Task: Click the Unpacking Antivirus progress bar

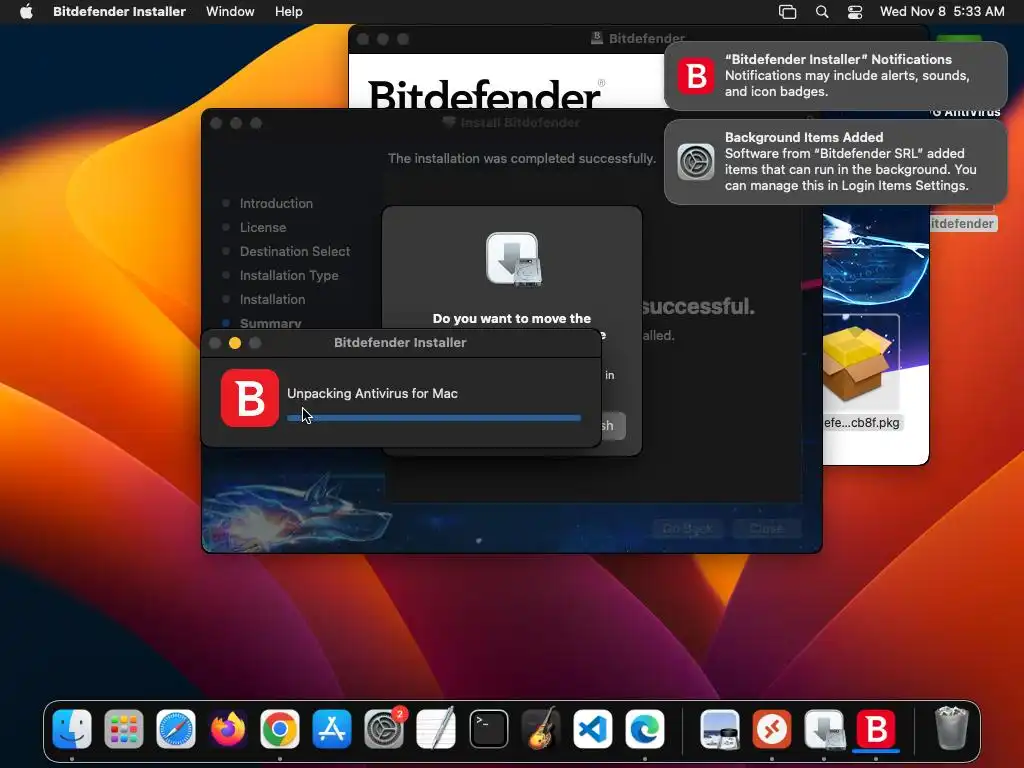Action: (x=434, y=418)
